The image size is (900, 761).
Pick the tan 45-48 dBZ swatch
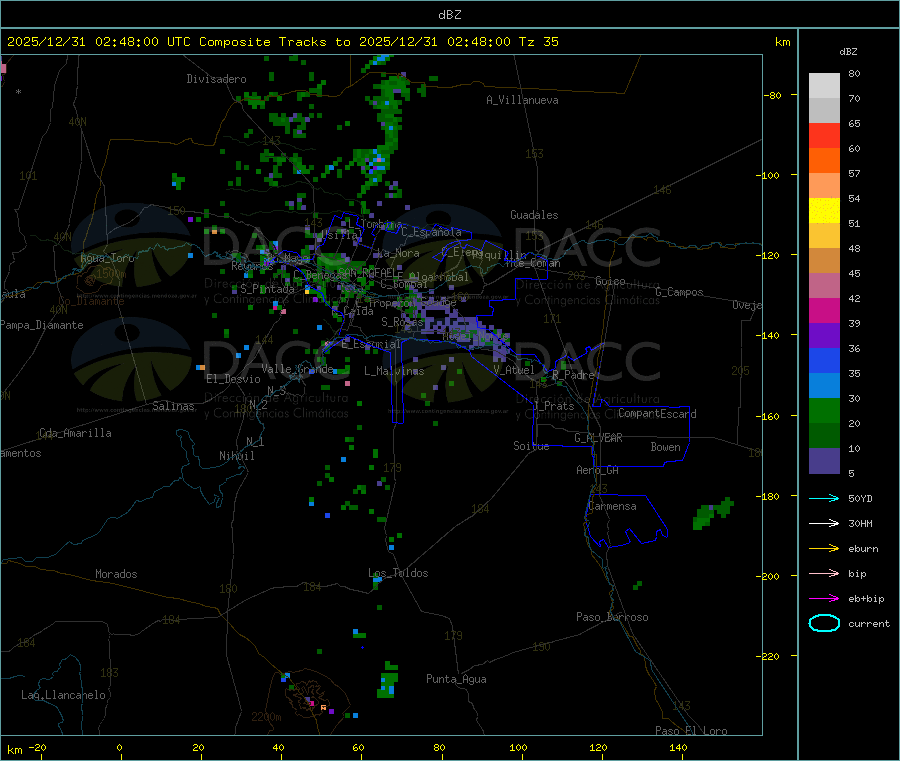[x=824, y=261]
